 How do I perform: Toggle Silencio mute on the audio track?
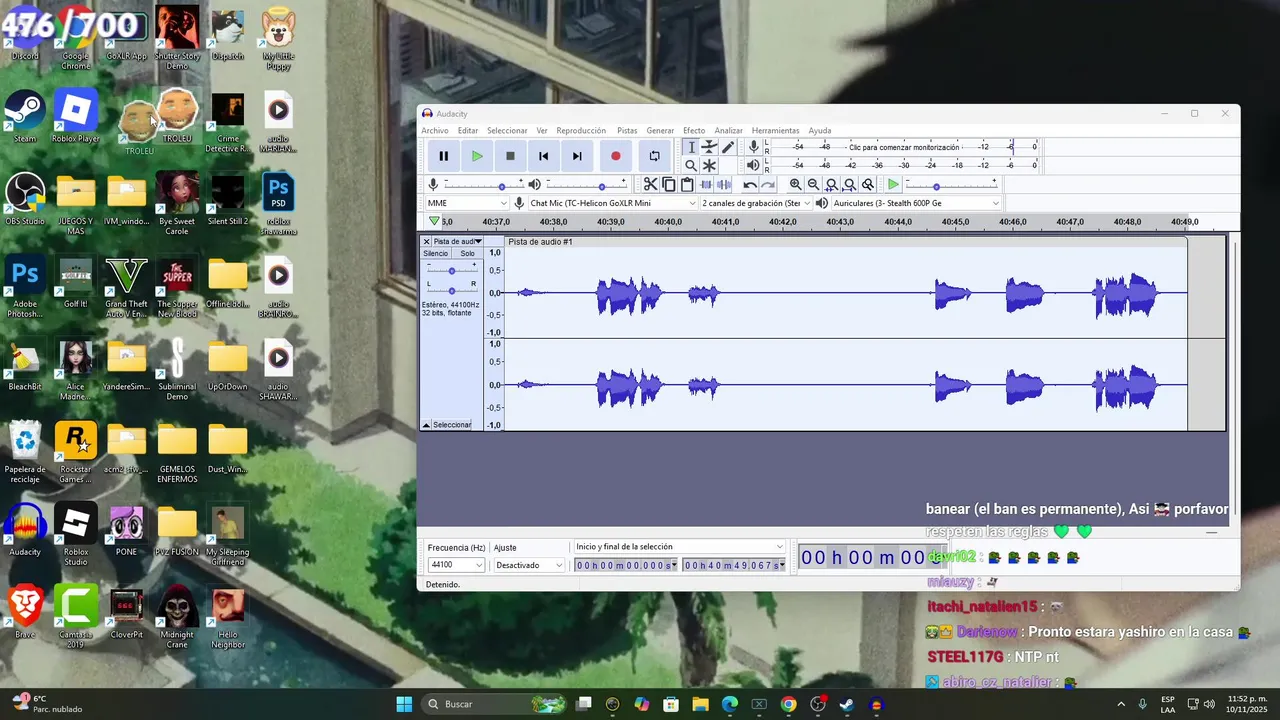(436, 254)
